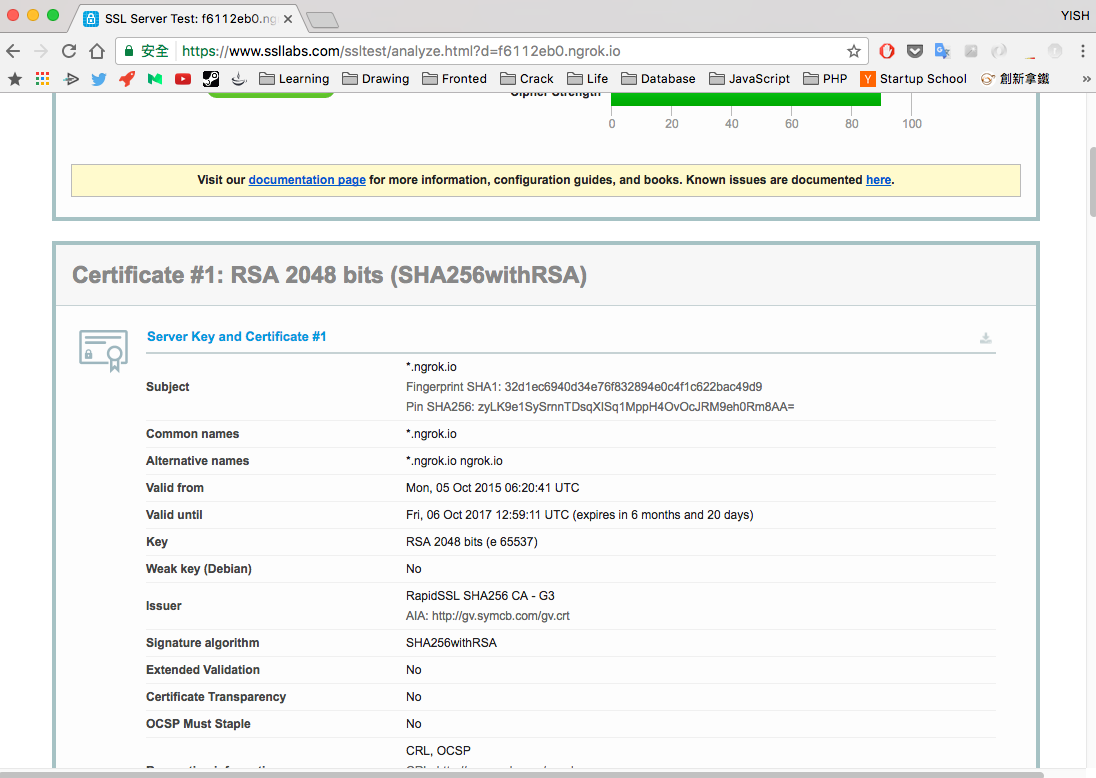Open the Crack bookmarks folder
Viewport: 1096px width, 778px height.
(527, 79)
